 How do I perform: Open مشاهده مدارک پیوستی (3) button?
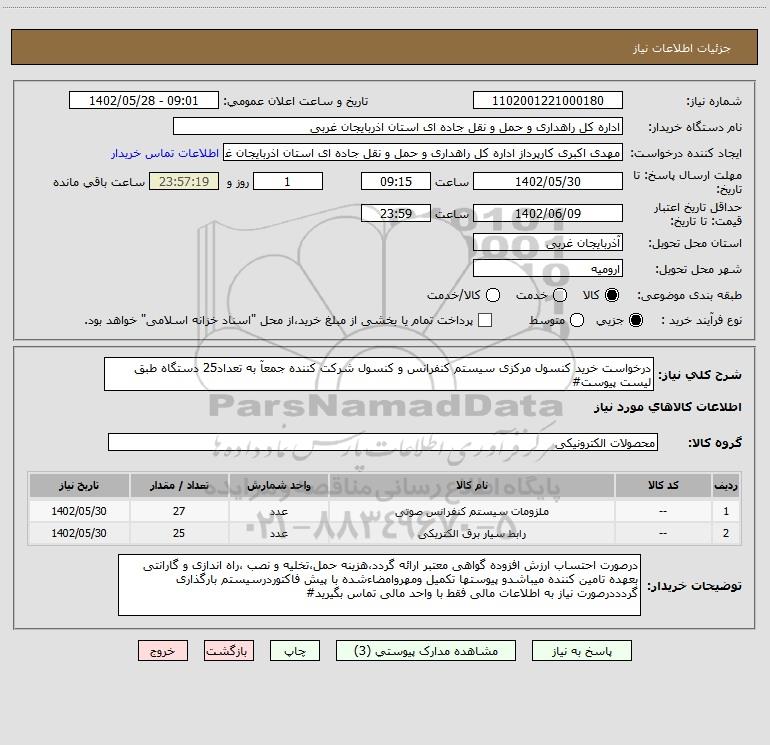click(x=426, y=651)
